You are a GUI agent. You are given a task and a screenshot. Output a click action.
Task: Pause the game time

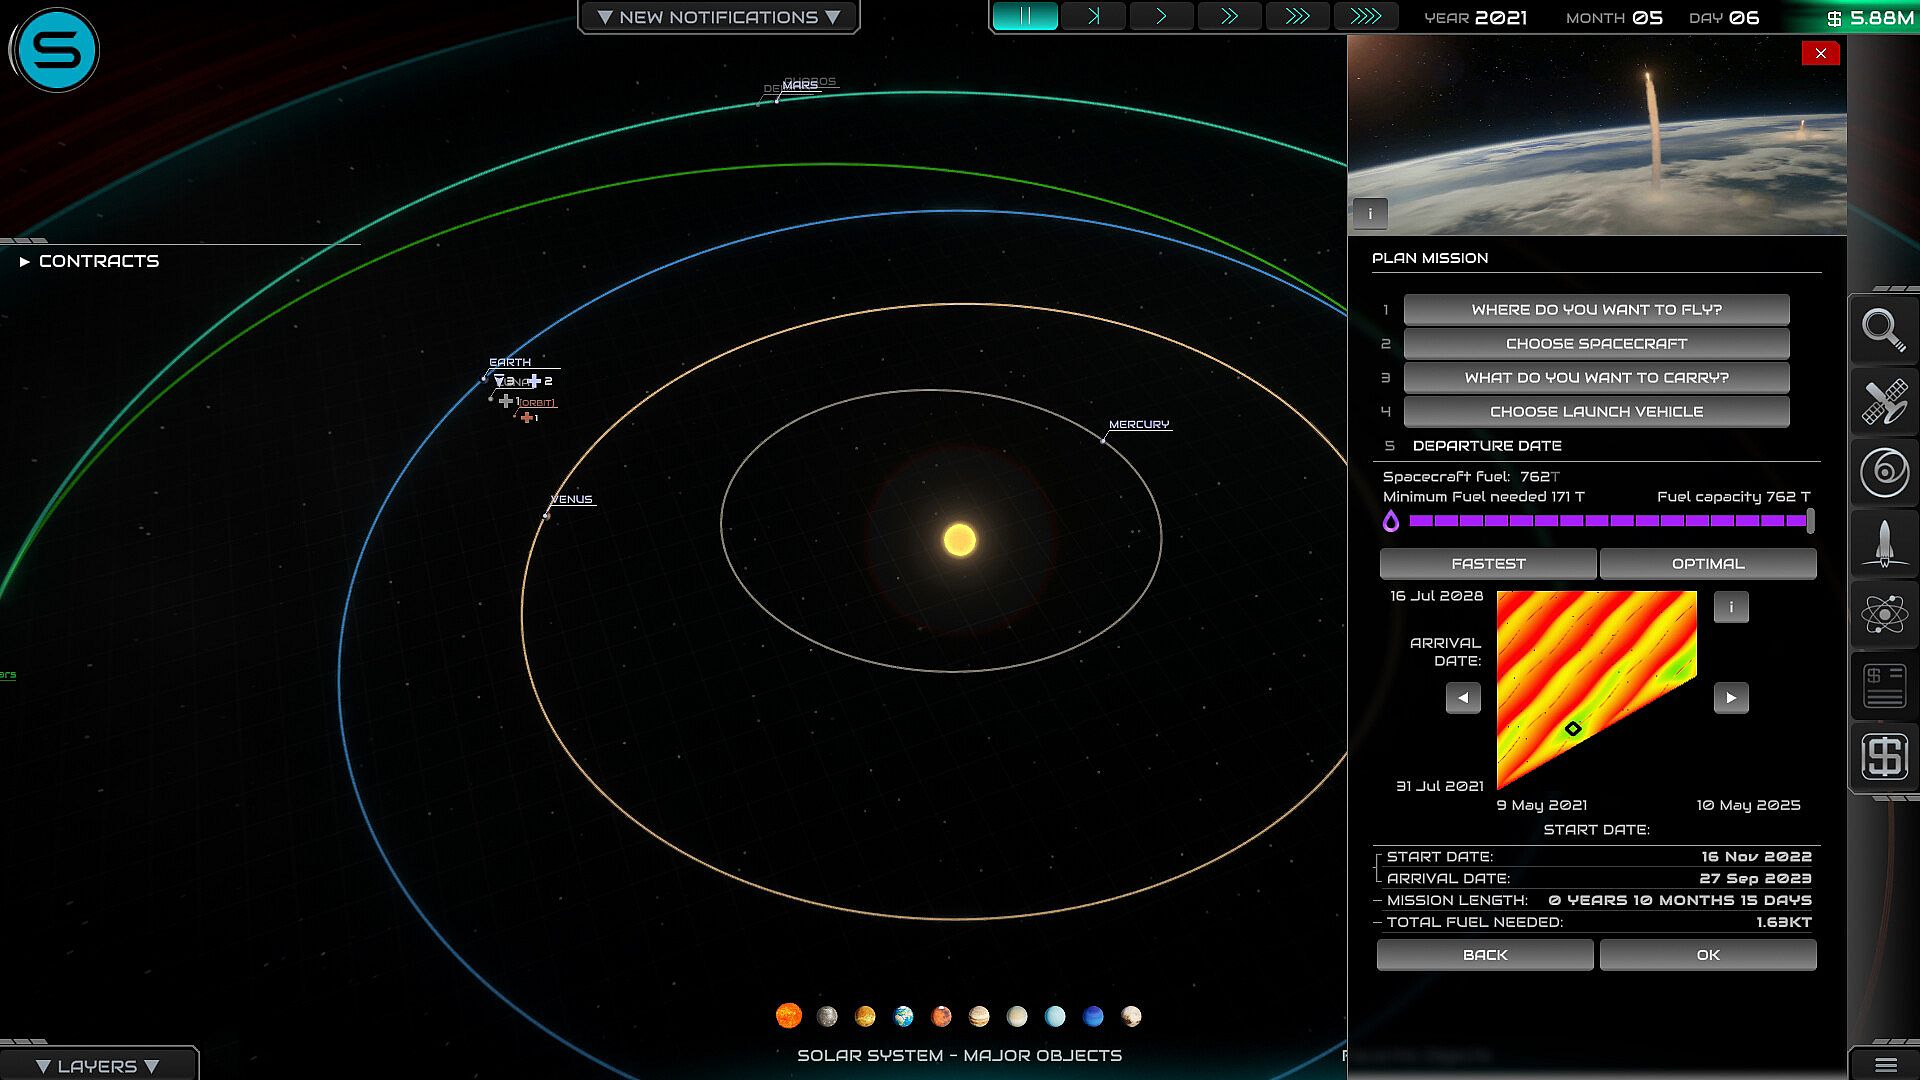[1025, 16]
